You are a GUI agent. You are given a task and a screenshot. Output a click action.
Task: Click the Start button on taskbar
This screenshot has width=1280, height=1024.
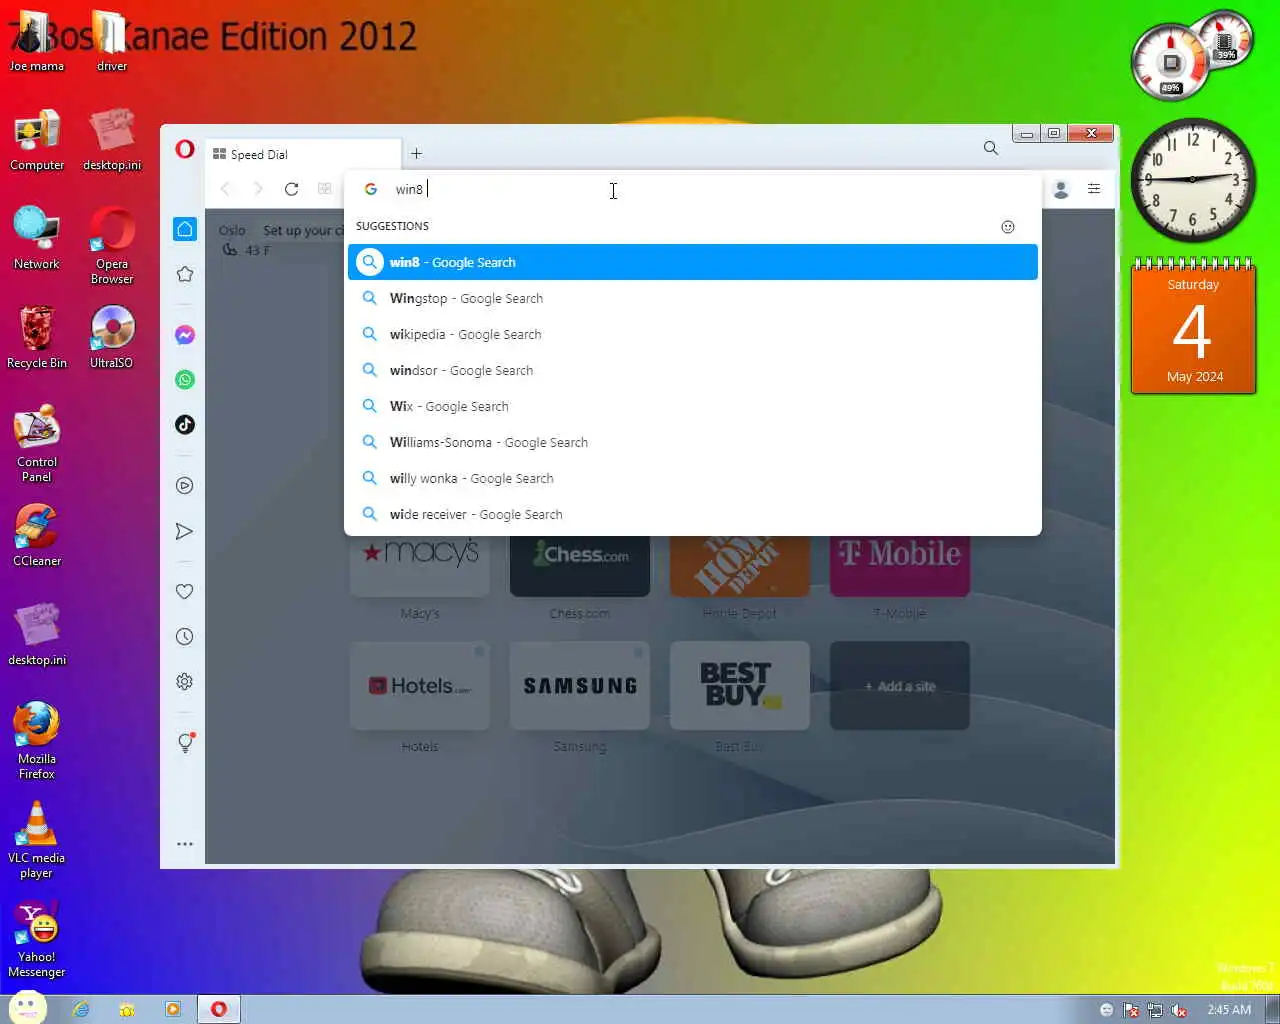(27, 1008)
